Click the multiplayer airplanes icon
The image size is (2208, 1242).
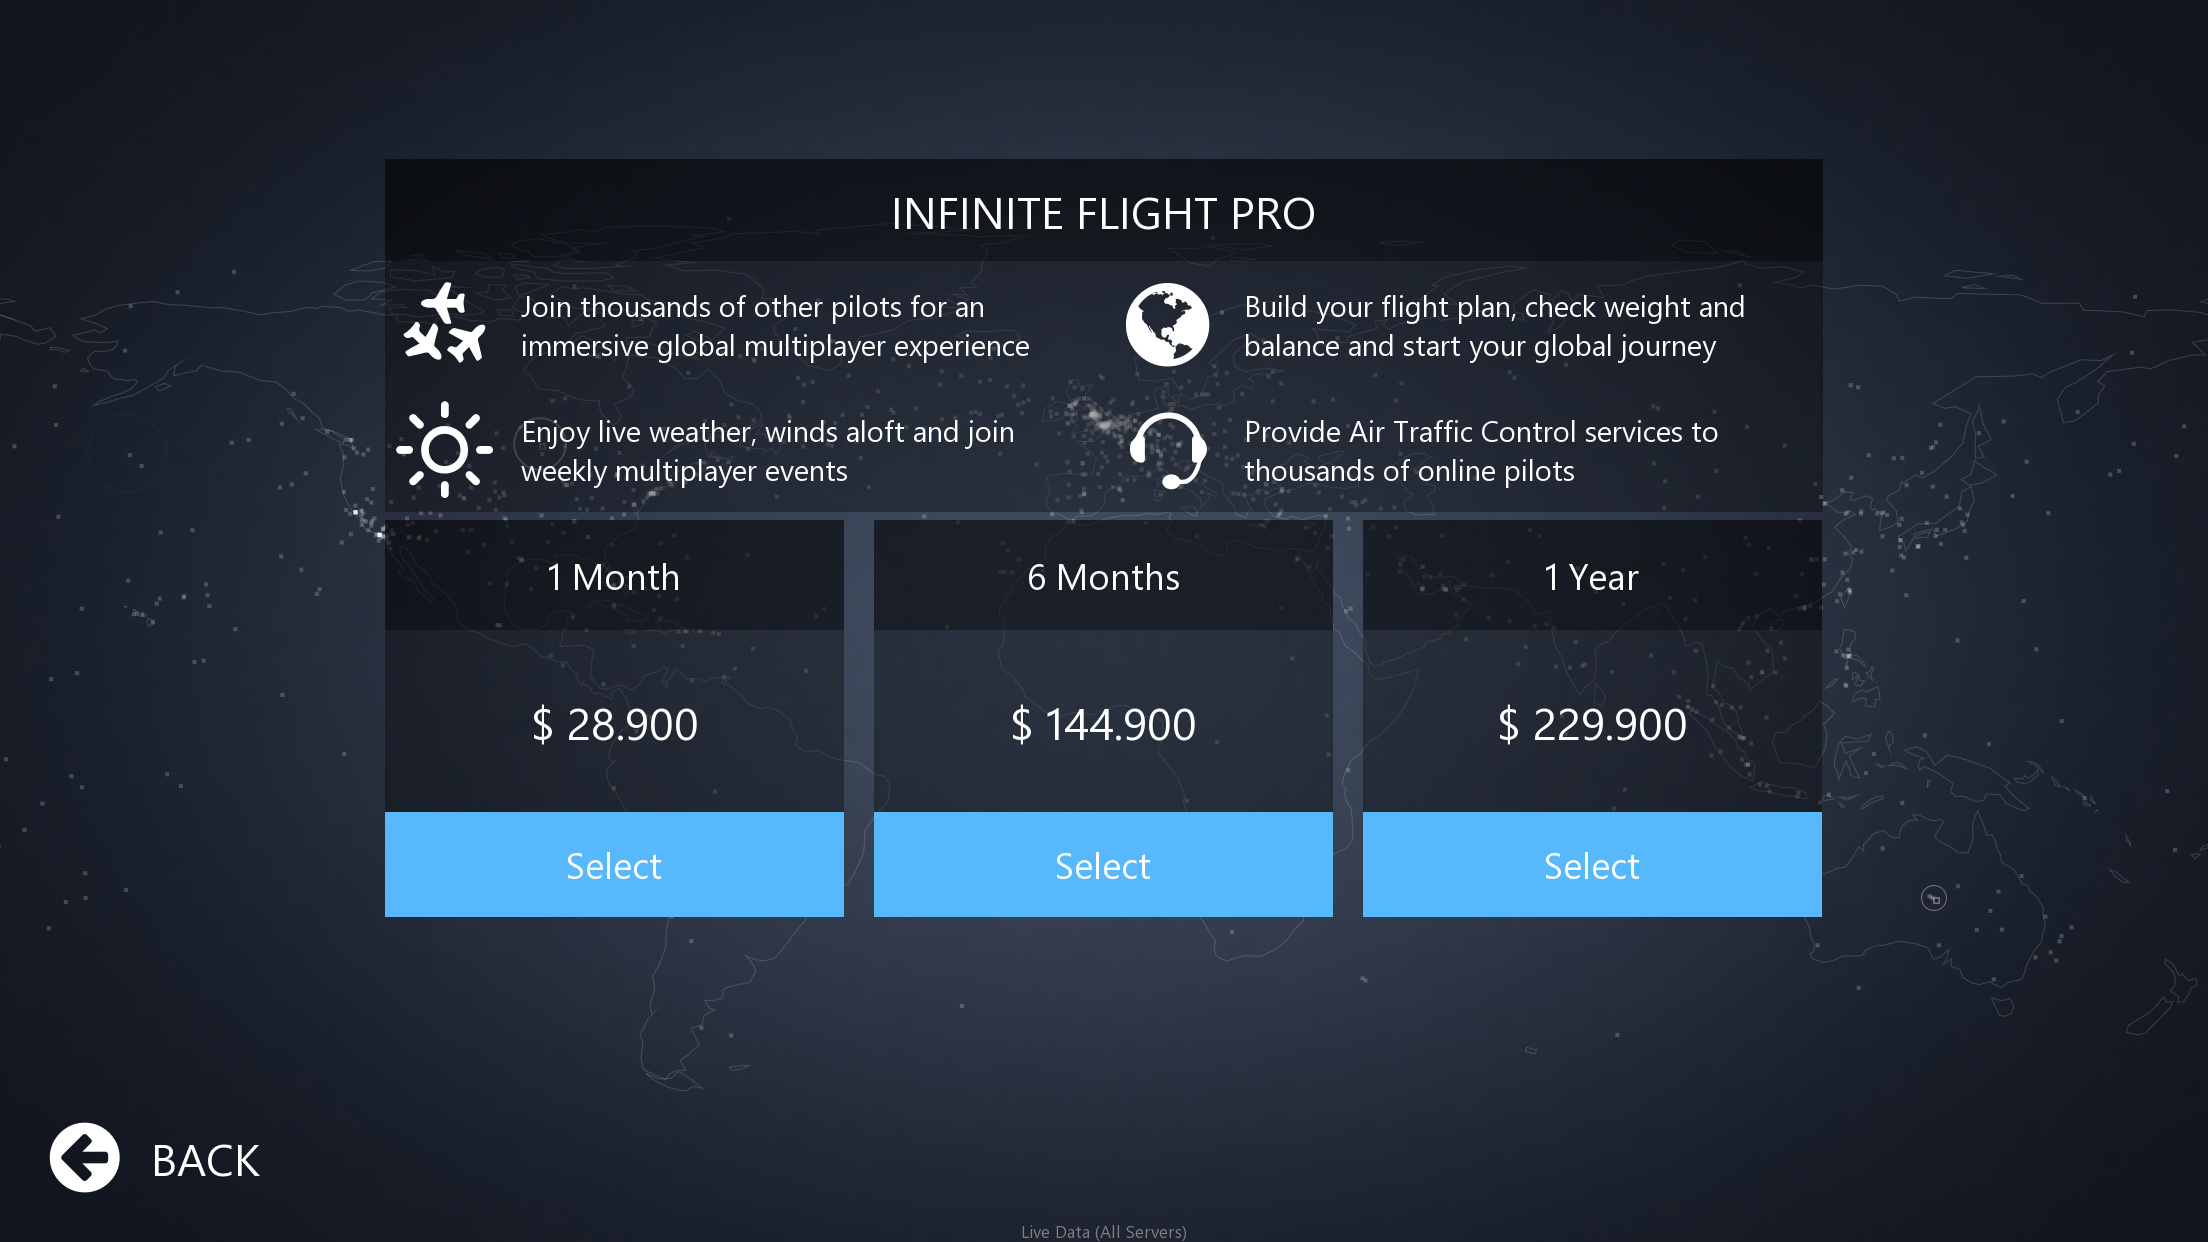pos(445,323)
